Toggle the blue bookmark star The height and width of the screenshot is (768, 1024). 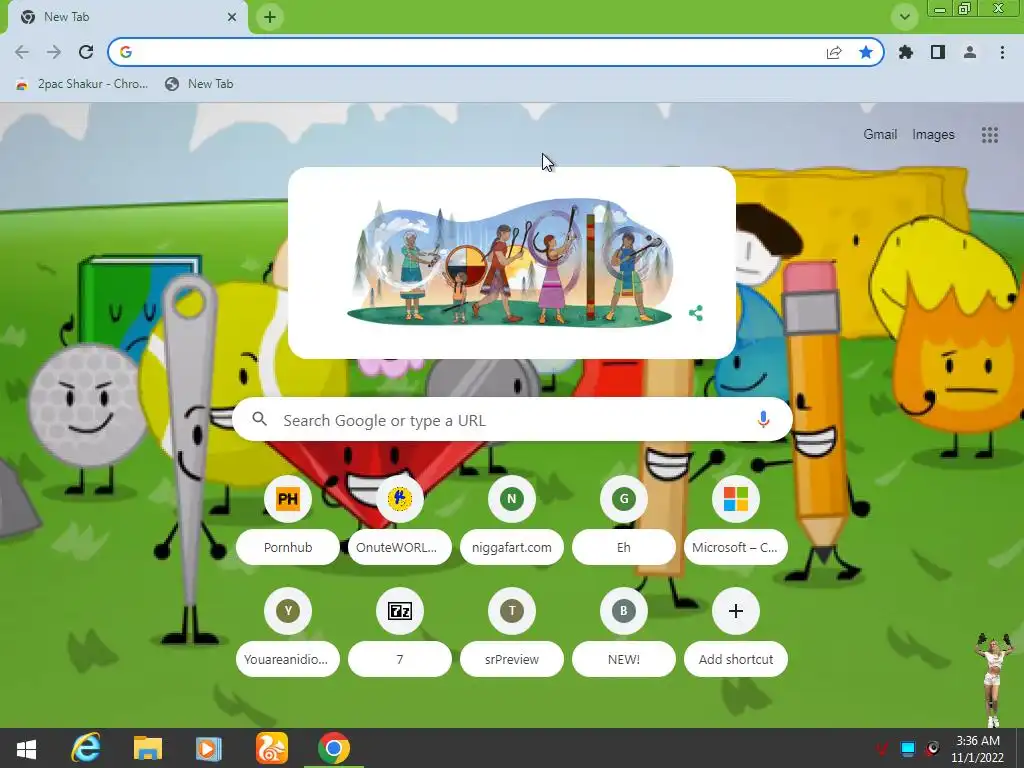pos(866,52)
